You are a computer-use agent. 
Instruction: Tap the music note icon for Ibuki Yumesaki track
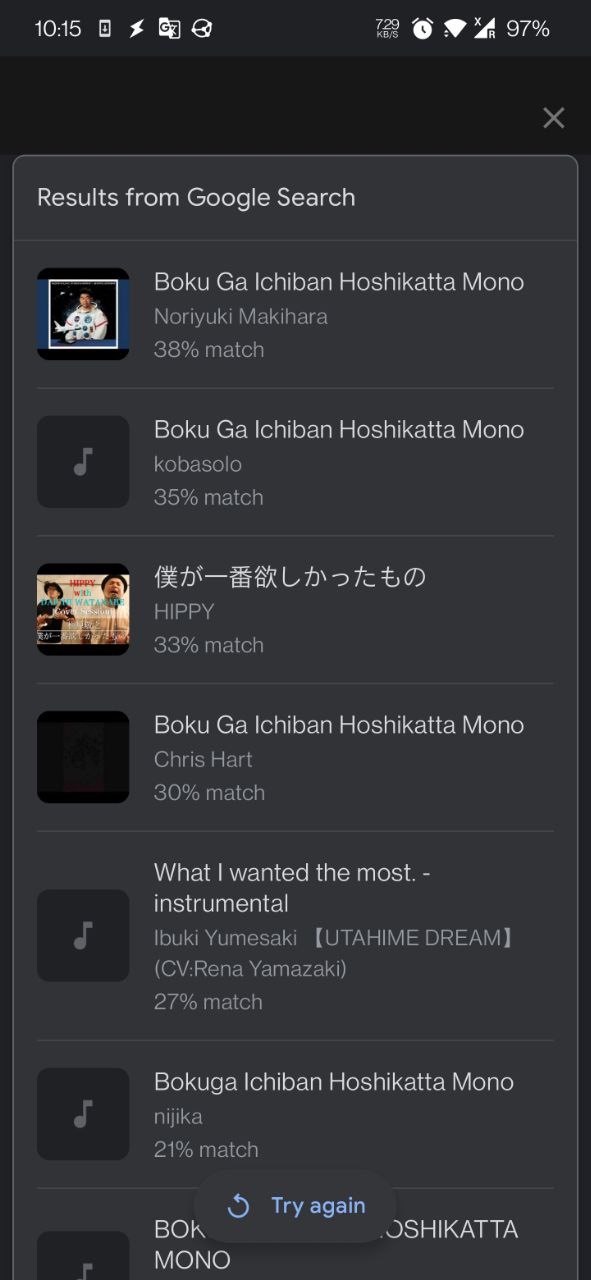coord(83,935)
